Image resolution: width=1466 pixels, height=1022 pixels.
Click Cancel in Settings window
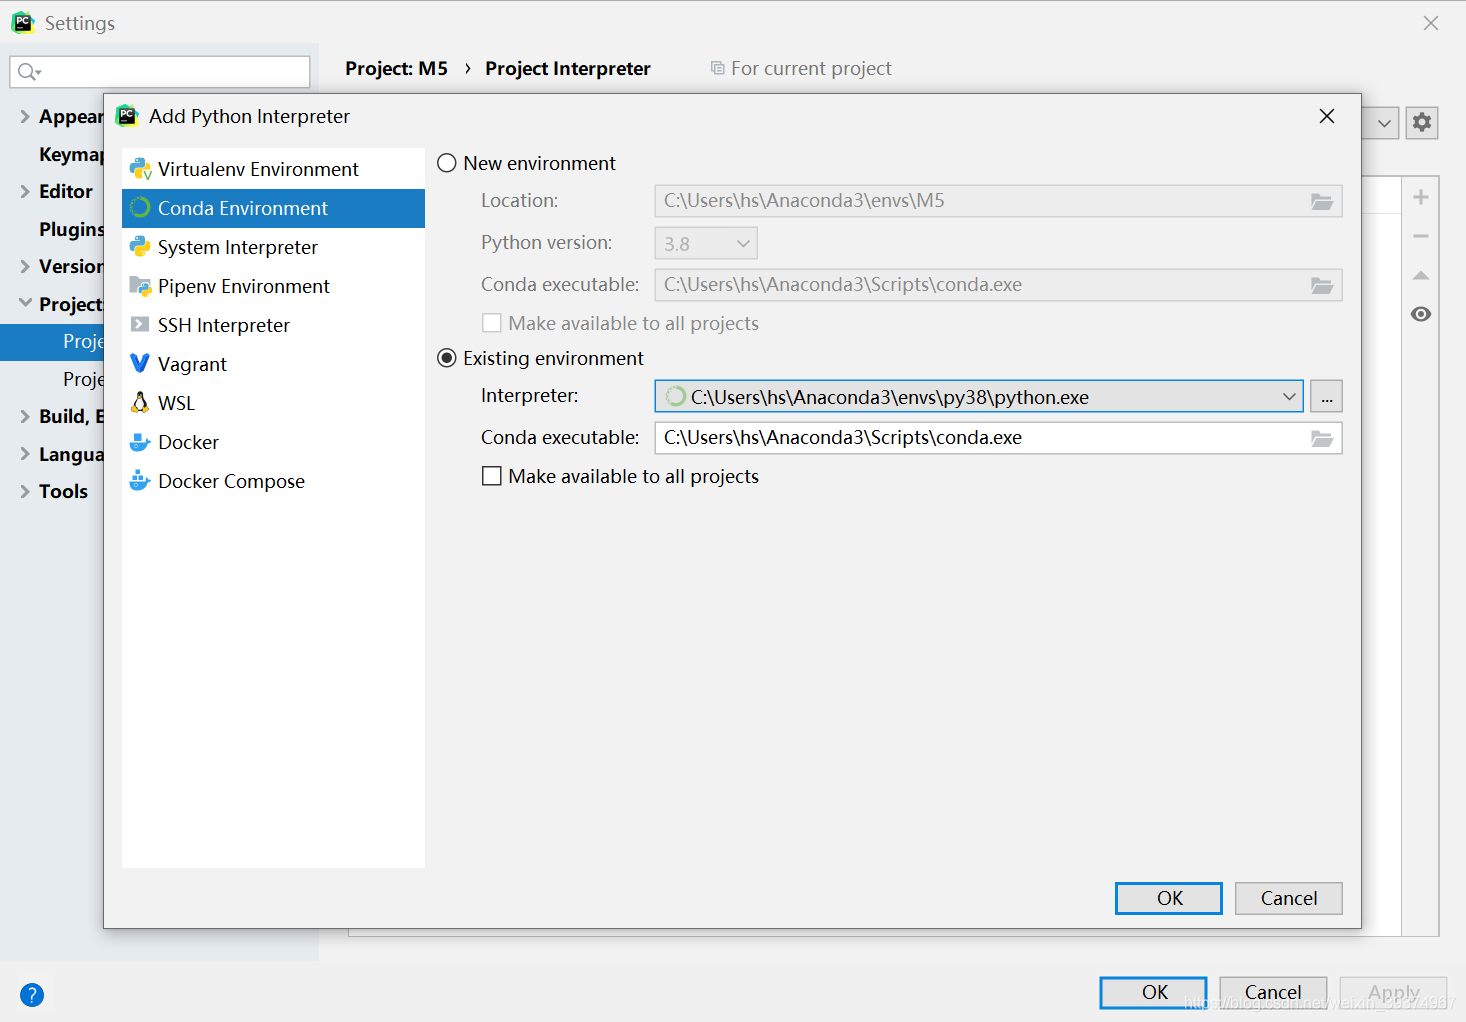point(1273,992)
